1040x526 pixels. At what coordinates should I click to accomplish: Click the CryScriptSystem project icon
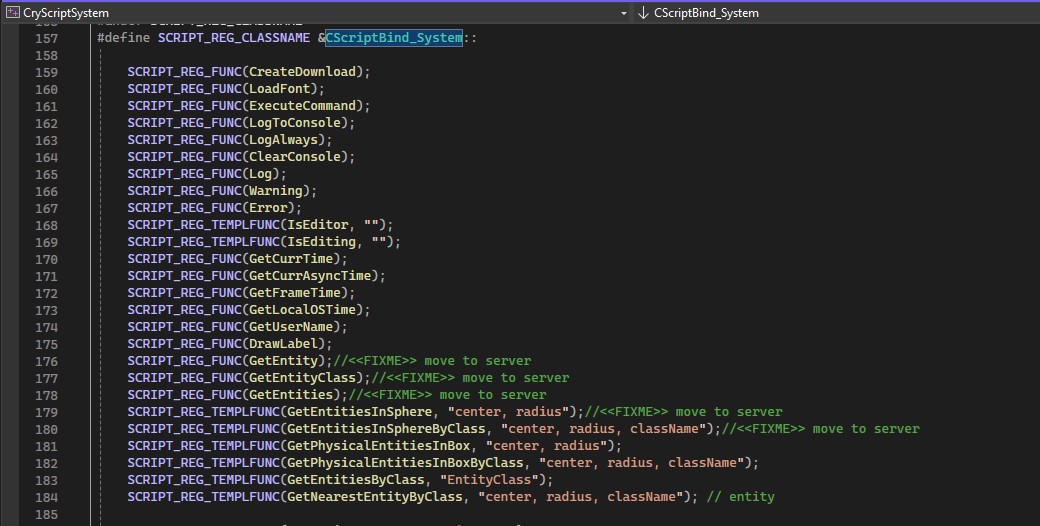pos(11,13)
